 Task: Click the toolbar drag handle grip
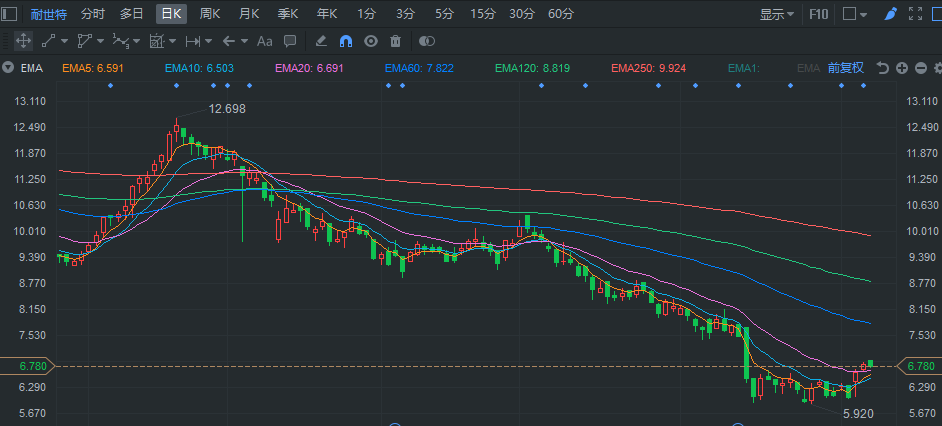5,41
